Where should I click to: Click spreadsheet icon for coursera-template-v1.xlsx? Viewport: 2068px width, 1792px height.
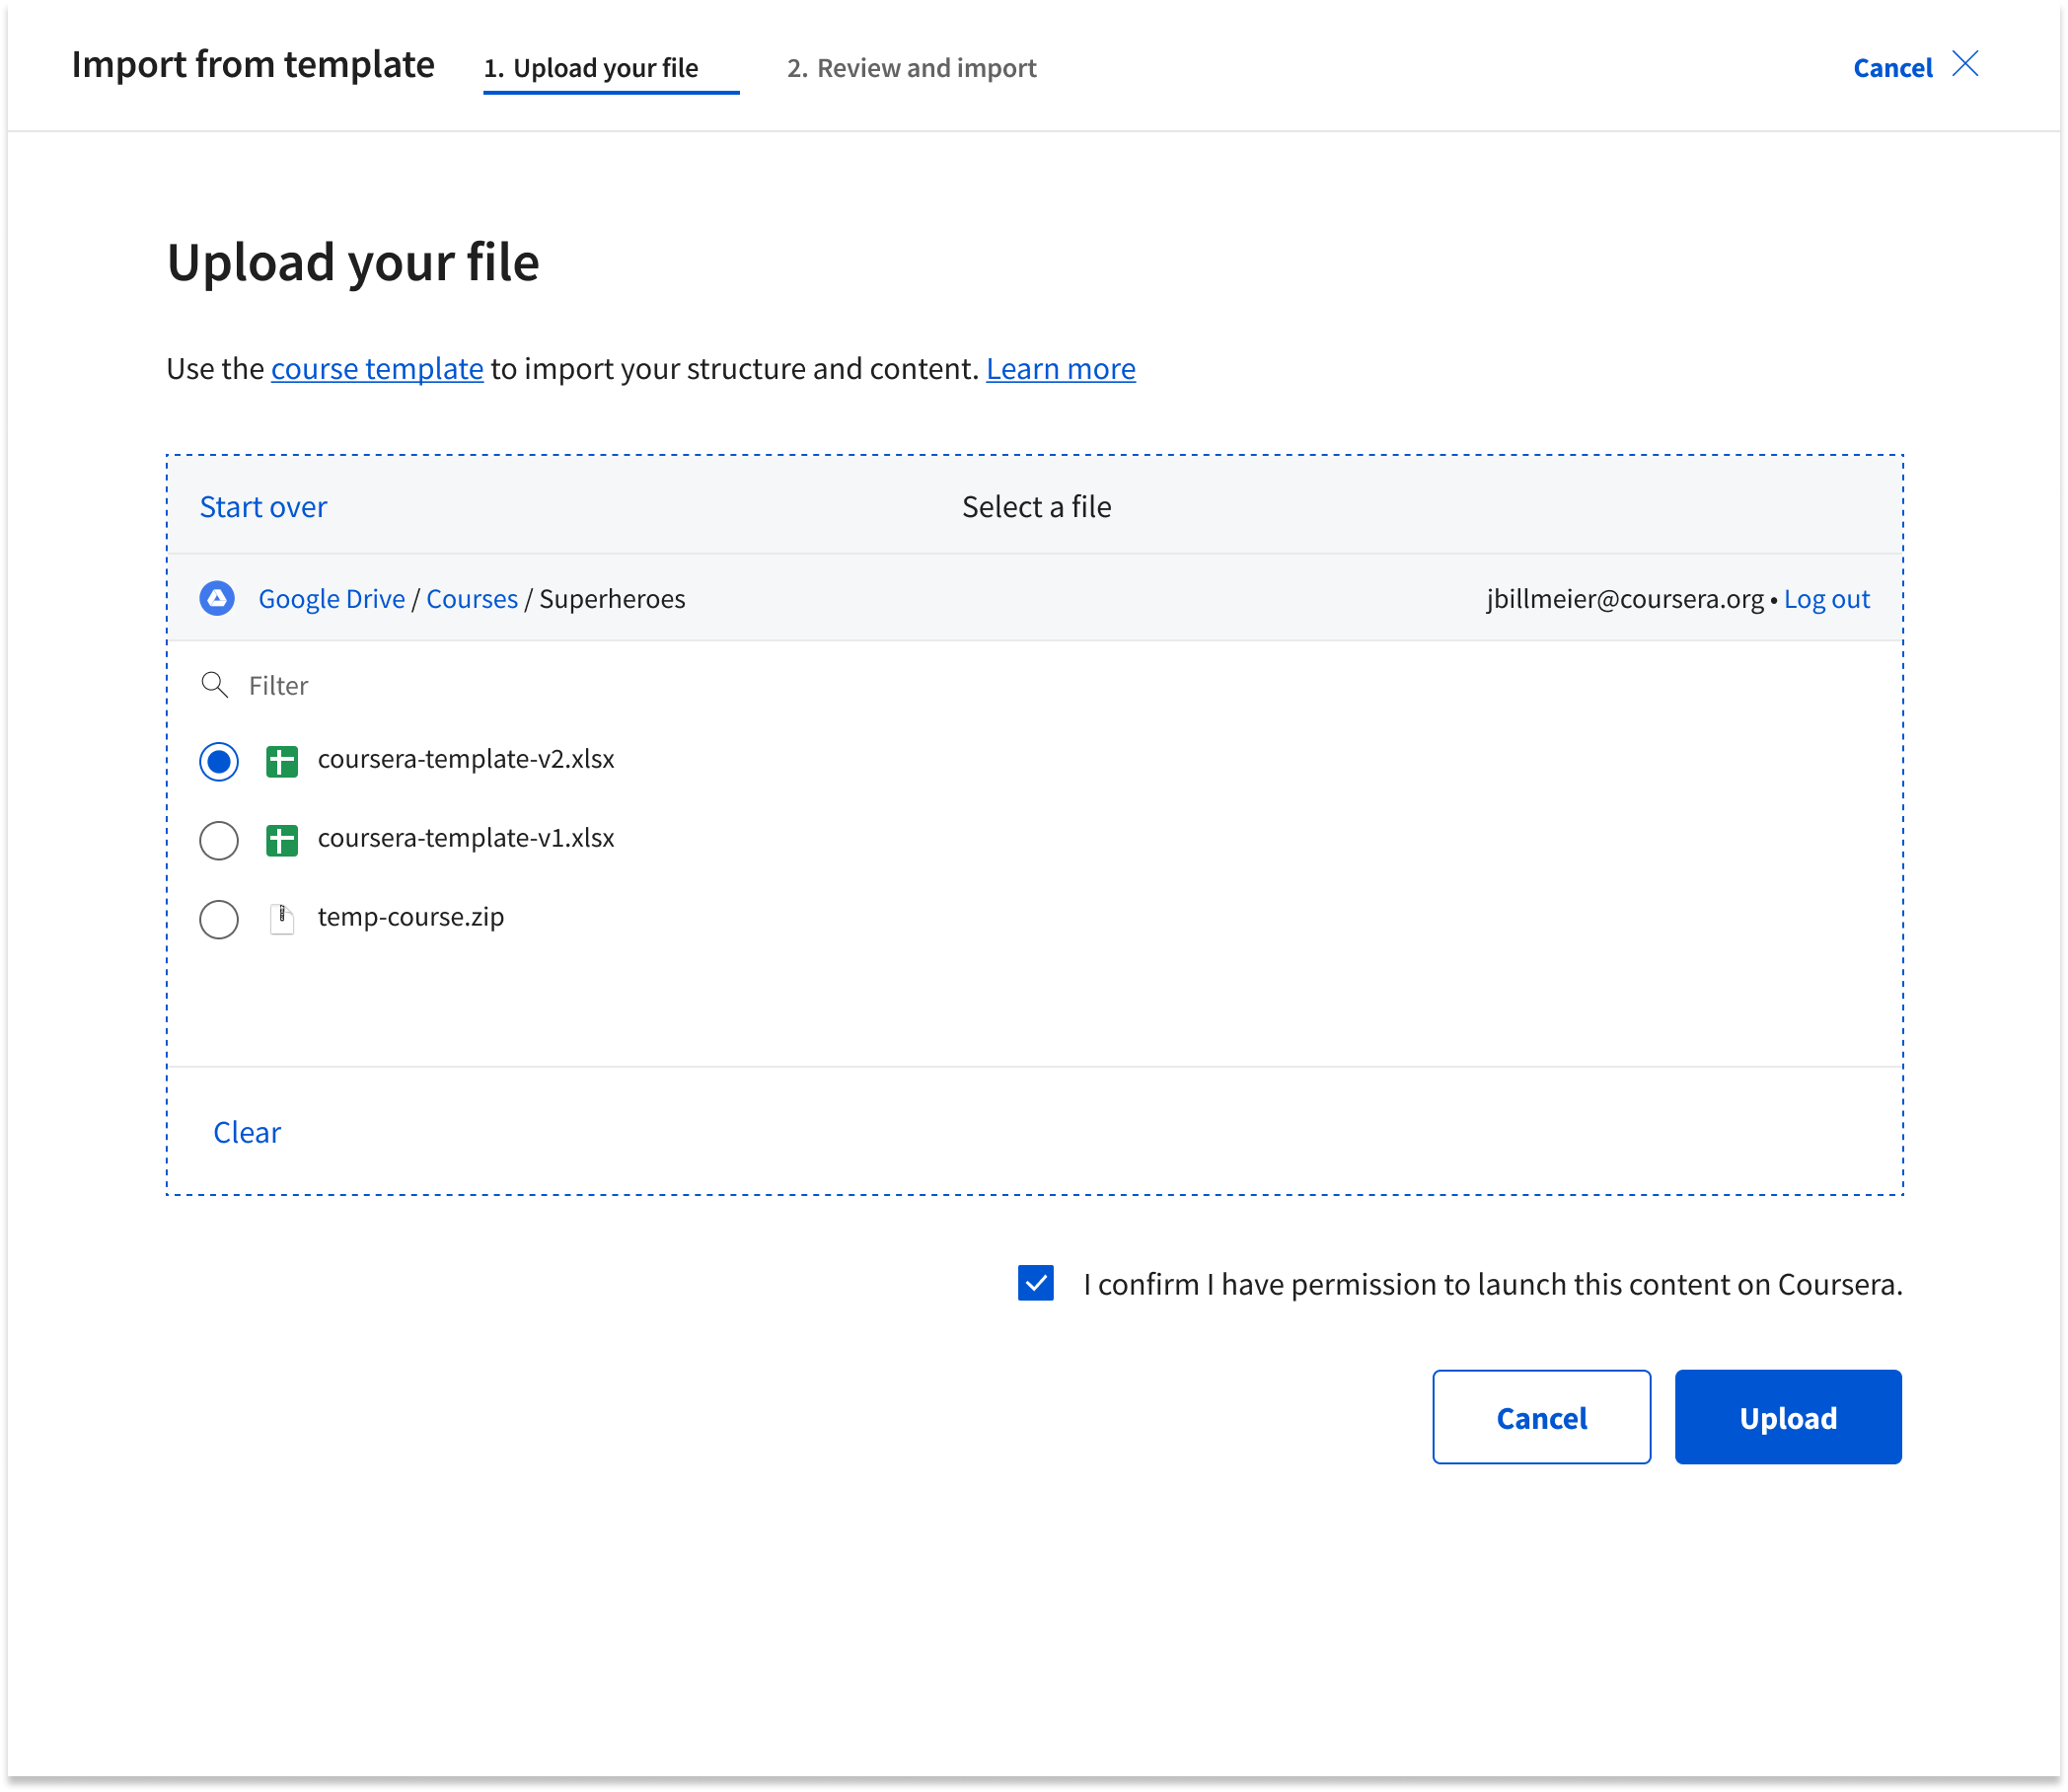(x=282, y=840)
